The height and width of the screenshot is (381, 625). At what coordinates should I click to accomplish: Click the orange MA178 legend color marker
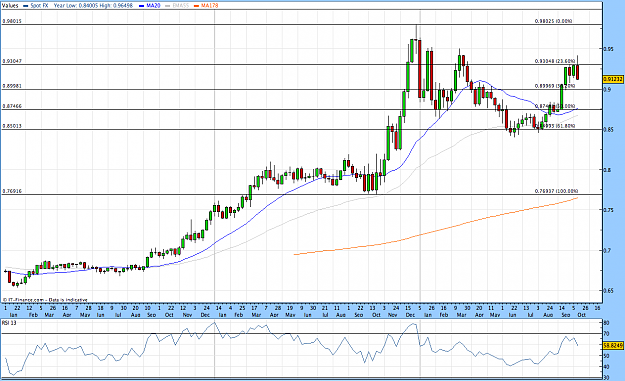coord(196,6)
